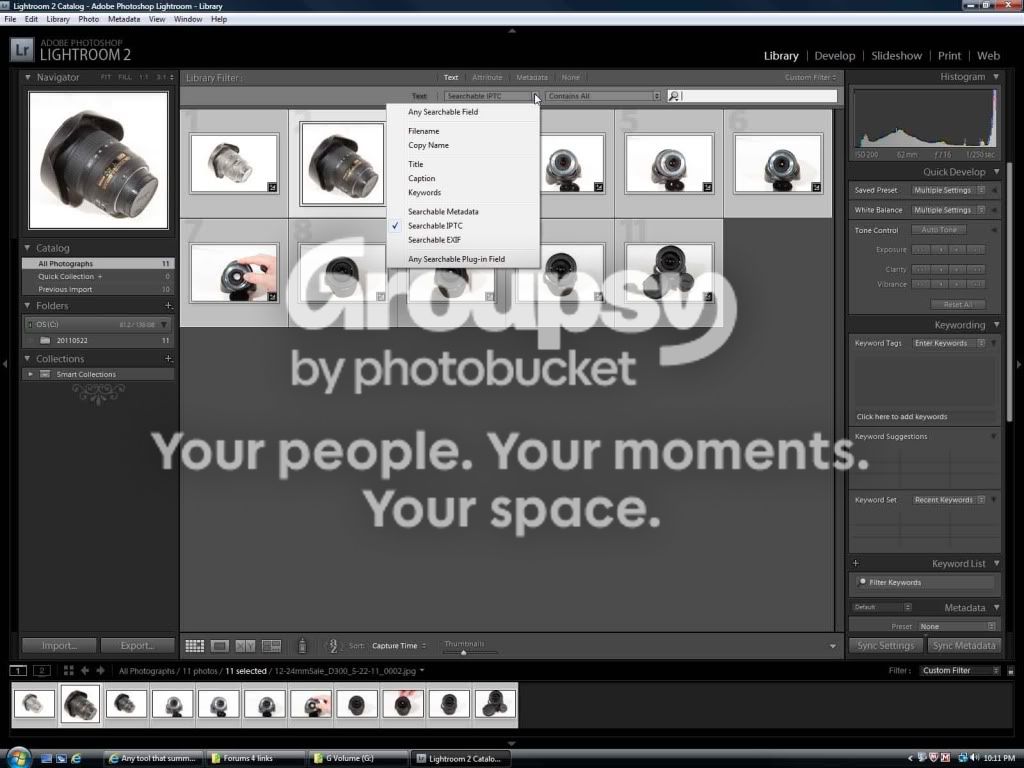This screenshot has width=1024, height=768.
Task: Click the Auto Tone button
Action: point(939,230)
